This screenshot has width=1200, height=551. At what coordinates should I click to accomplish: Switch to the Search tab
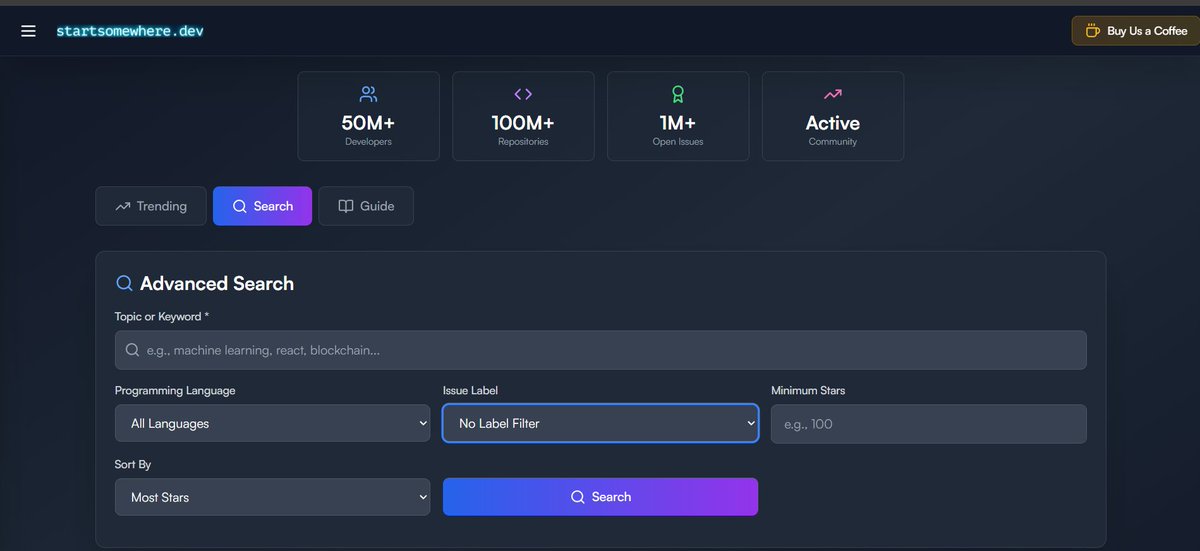click(x=262, y=206)
